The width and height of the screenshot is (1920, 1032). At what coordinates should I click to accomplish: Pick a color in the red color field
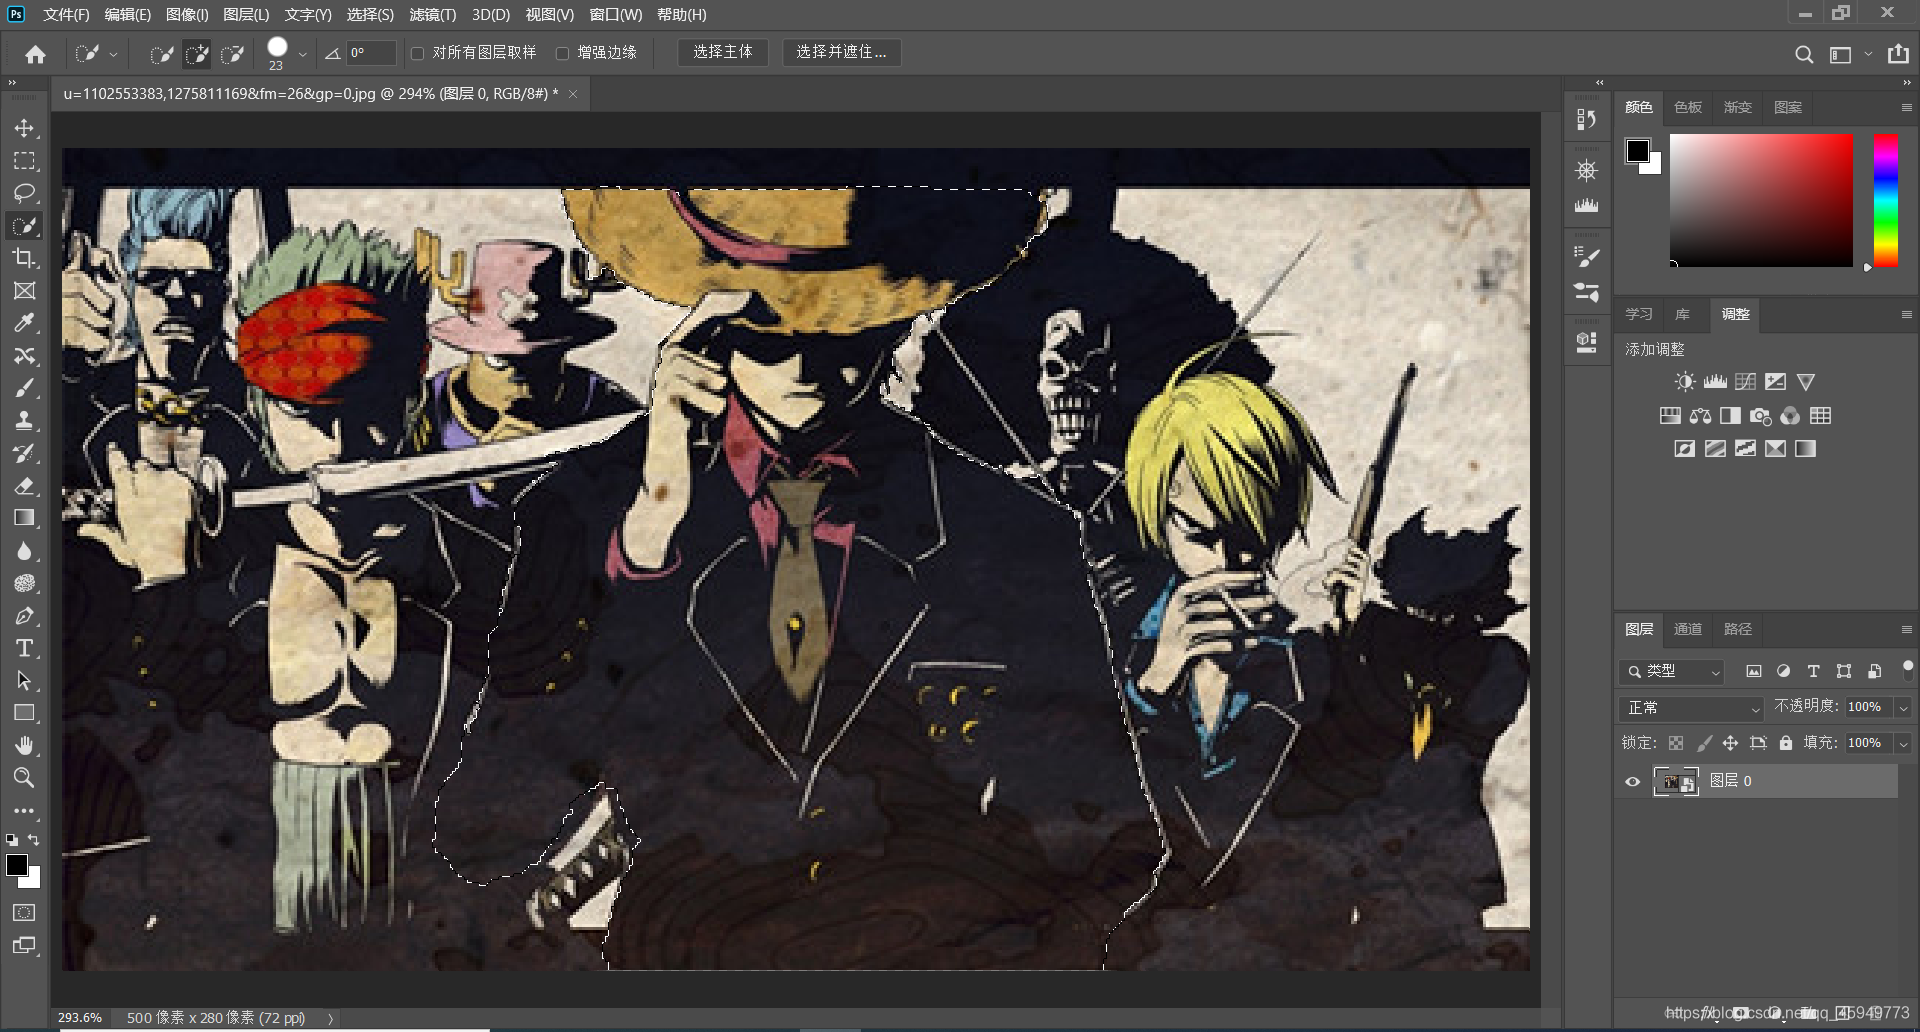(1761, 200)
